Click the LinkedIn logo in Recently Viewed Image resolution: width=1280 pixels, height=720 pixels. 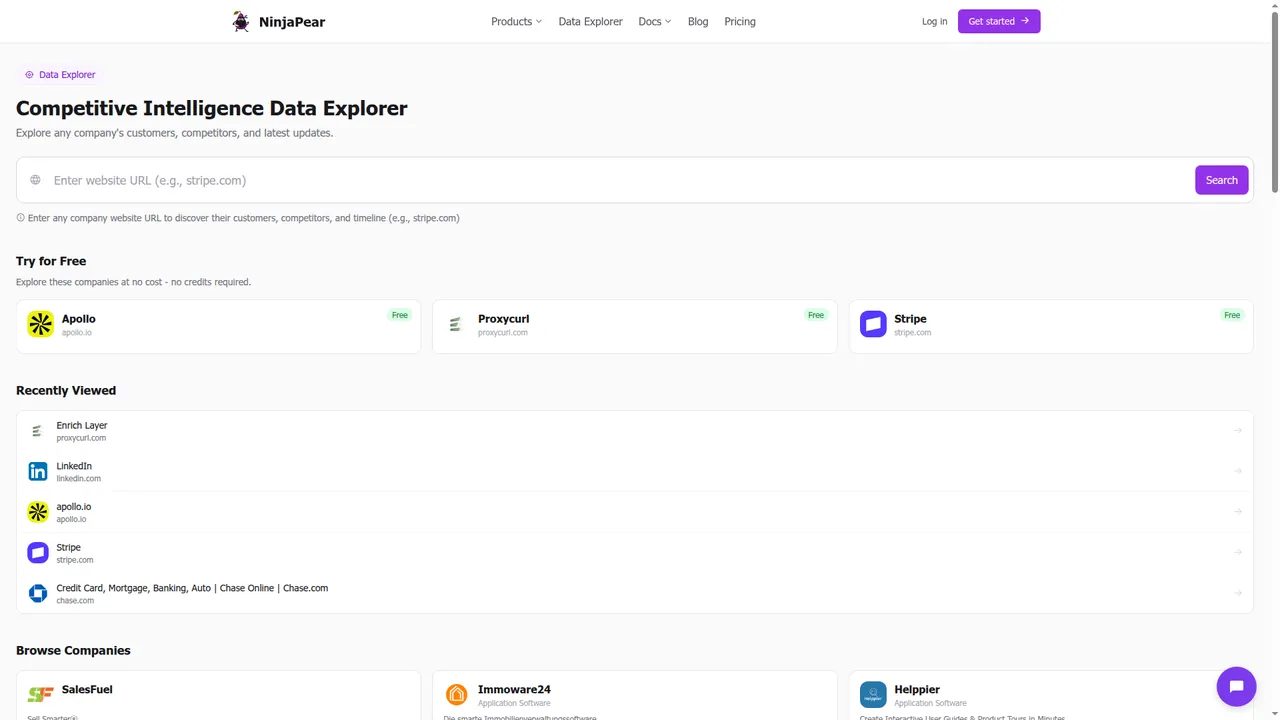pyautogui.click(x=38, y=471)
